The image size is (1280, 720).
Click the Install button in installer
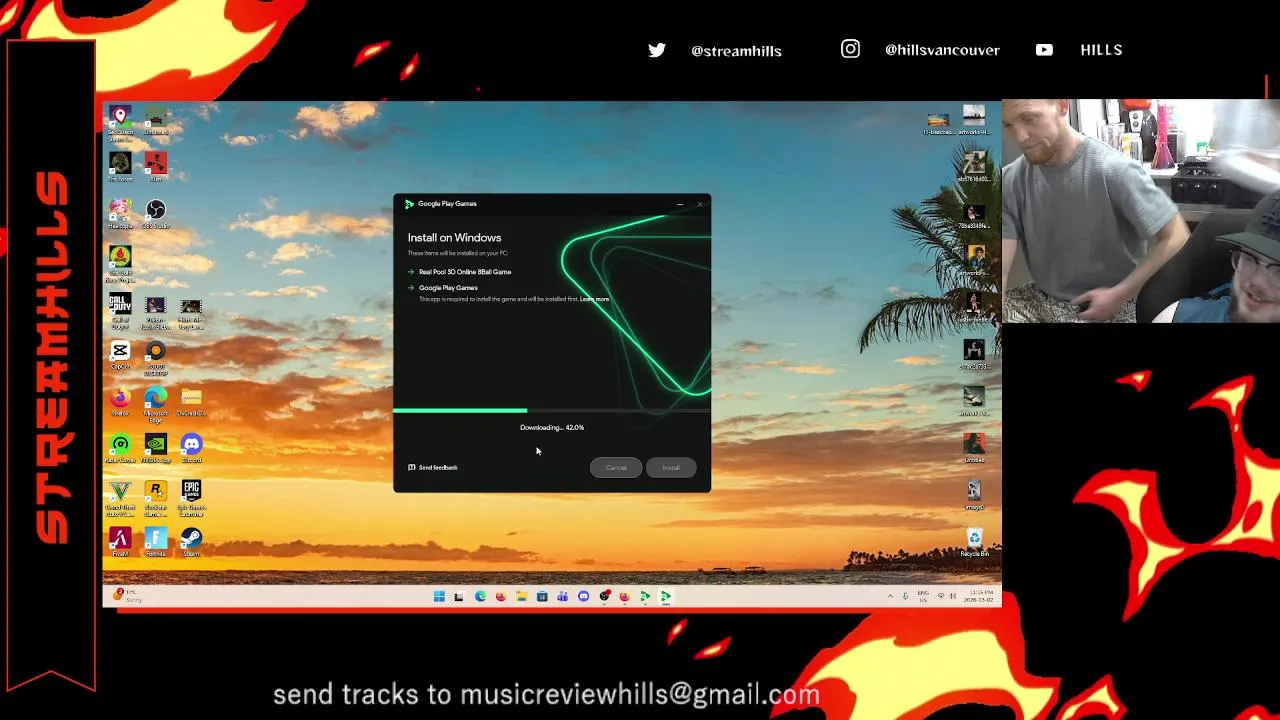pyautogui.click(x=671, y=468)
